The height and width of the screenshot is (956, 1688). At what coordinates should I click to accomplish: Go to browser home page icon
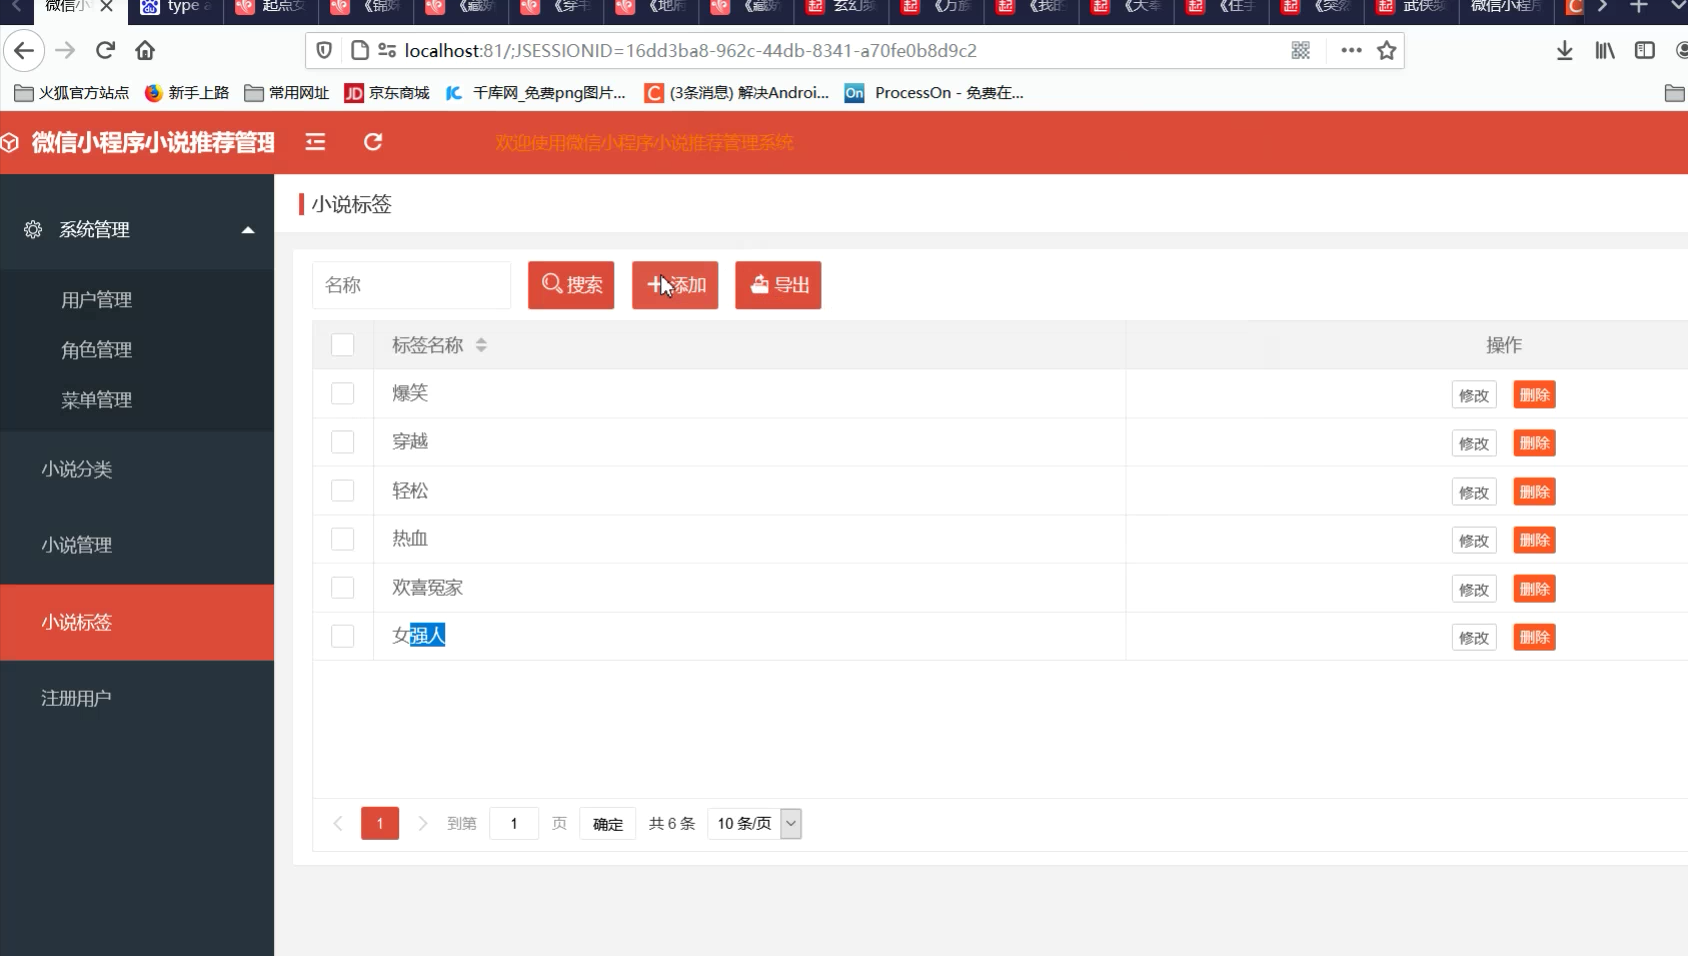[145, 50]
